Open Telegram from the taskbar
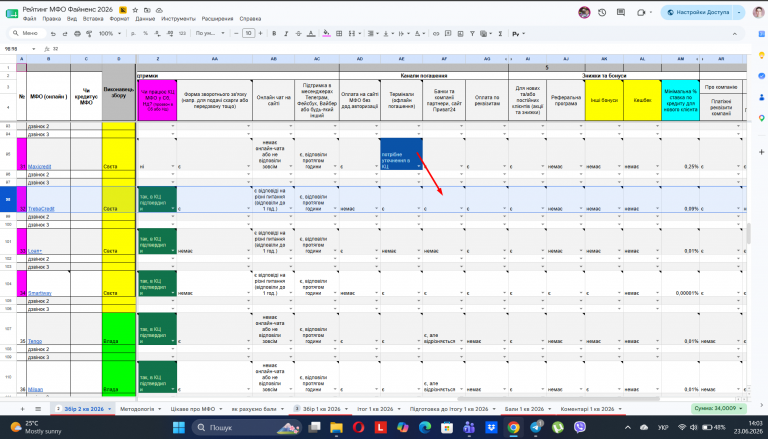This screenshot has height=439, width=768. tap(535, 427)
